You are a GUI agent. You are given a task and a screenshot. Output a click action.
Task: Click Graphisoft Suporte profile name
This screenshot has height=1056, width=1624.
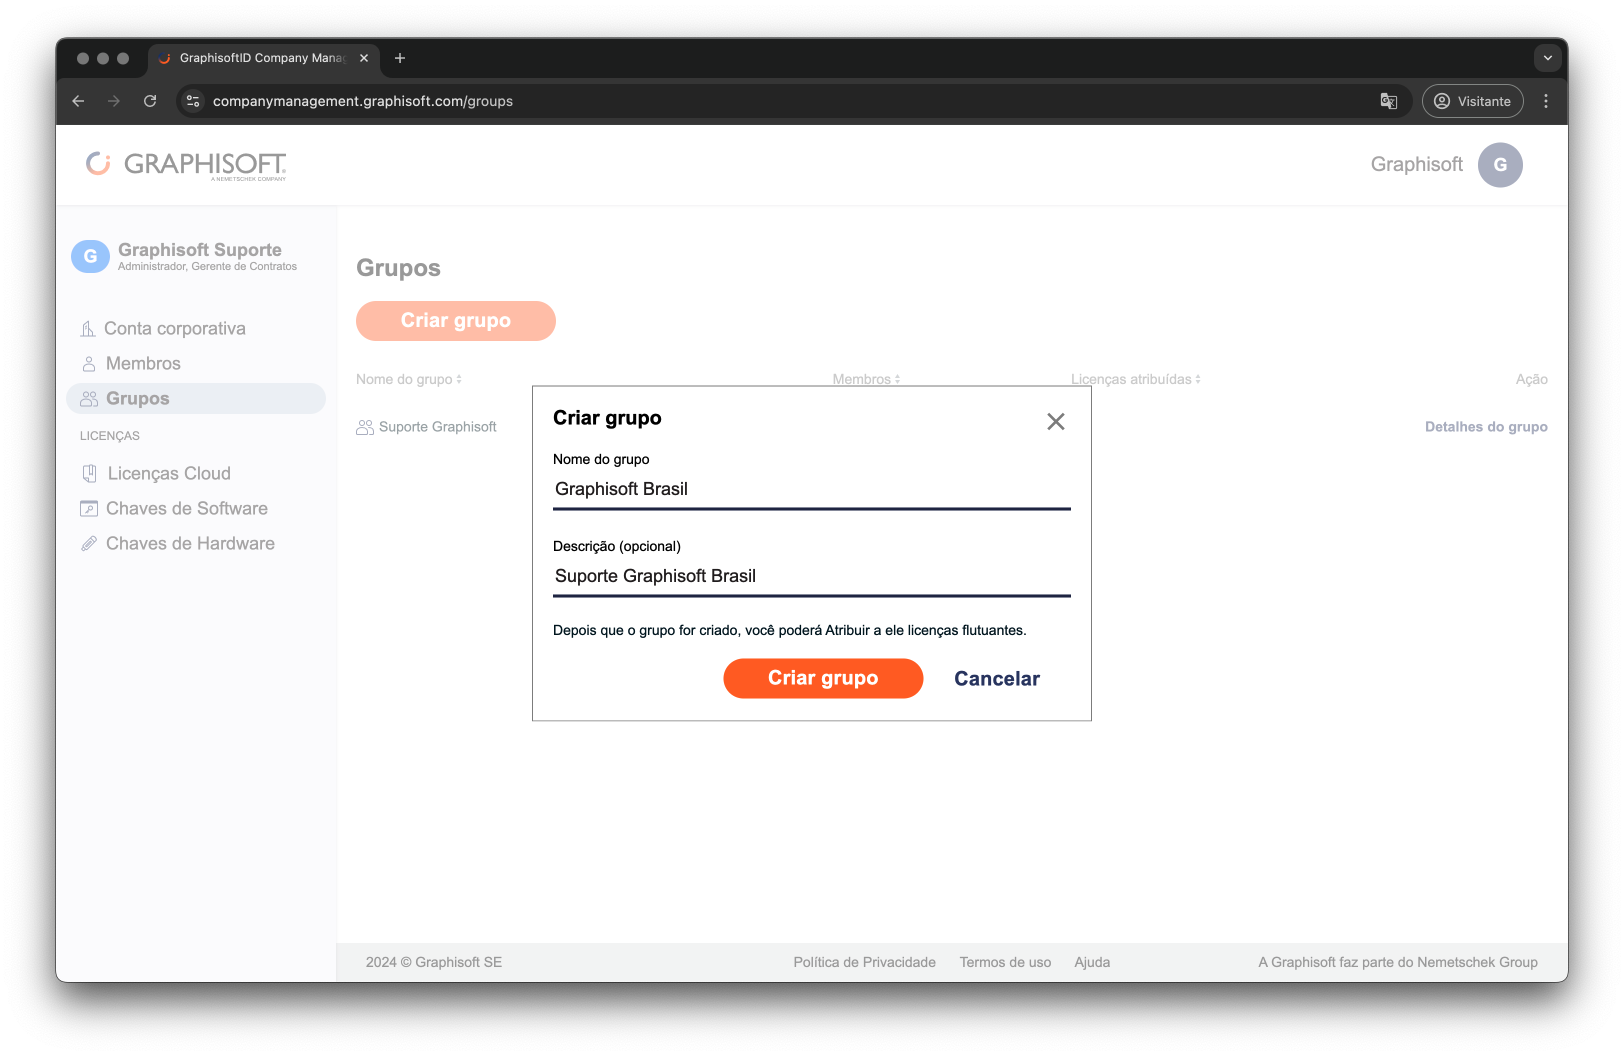pyautogui.click(x=200, y=250)
